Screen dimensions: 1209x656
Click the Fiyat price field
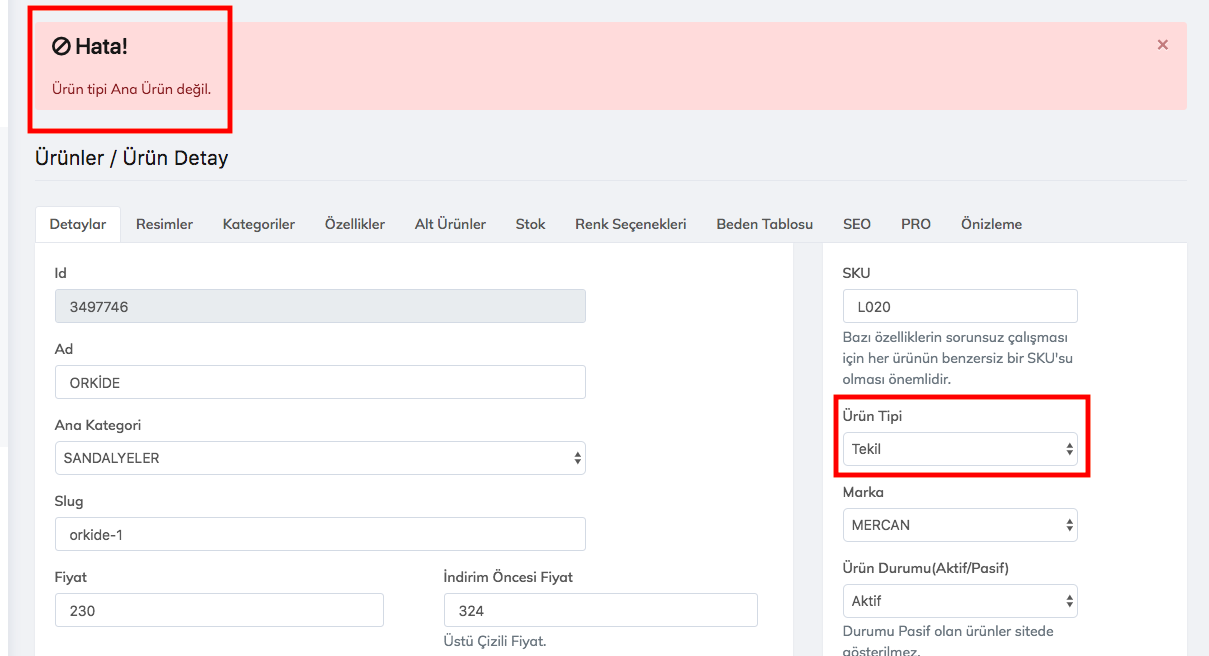[219, 610]
